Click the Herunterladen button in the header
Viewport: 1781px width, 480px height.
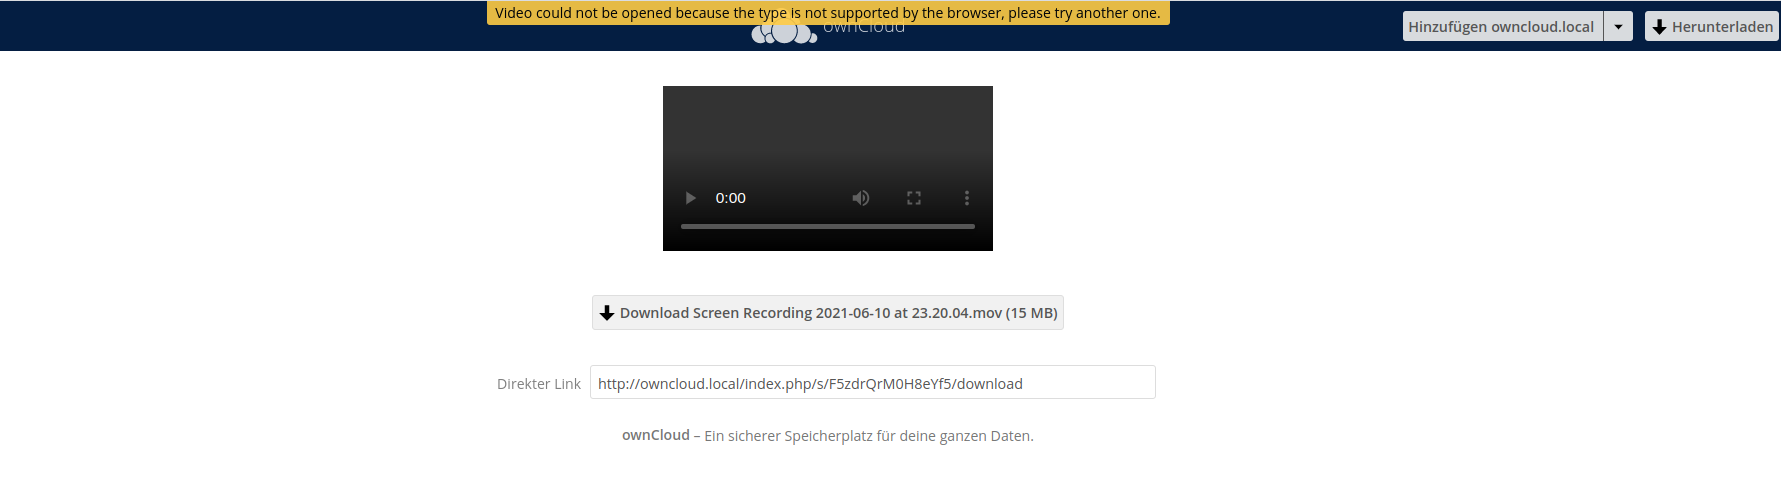(1712, 26)
